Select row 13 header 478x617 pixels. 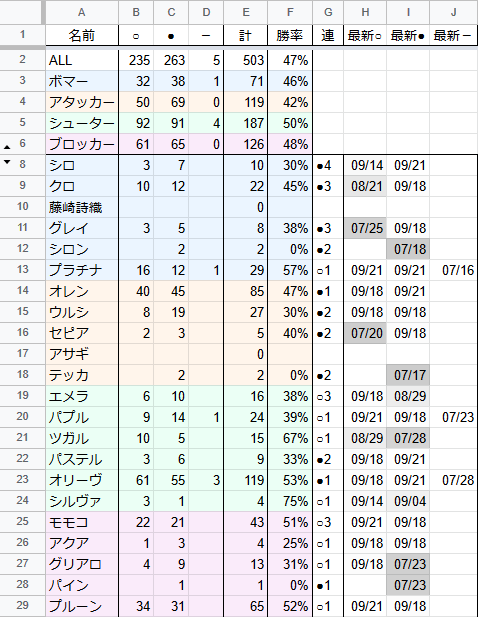22,270
